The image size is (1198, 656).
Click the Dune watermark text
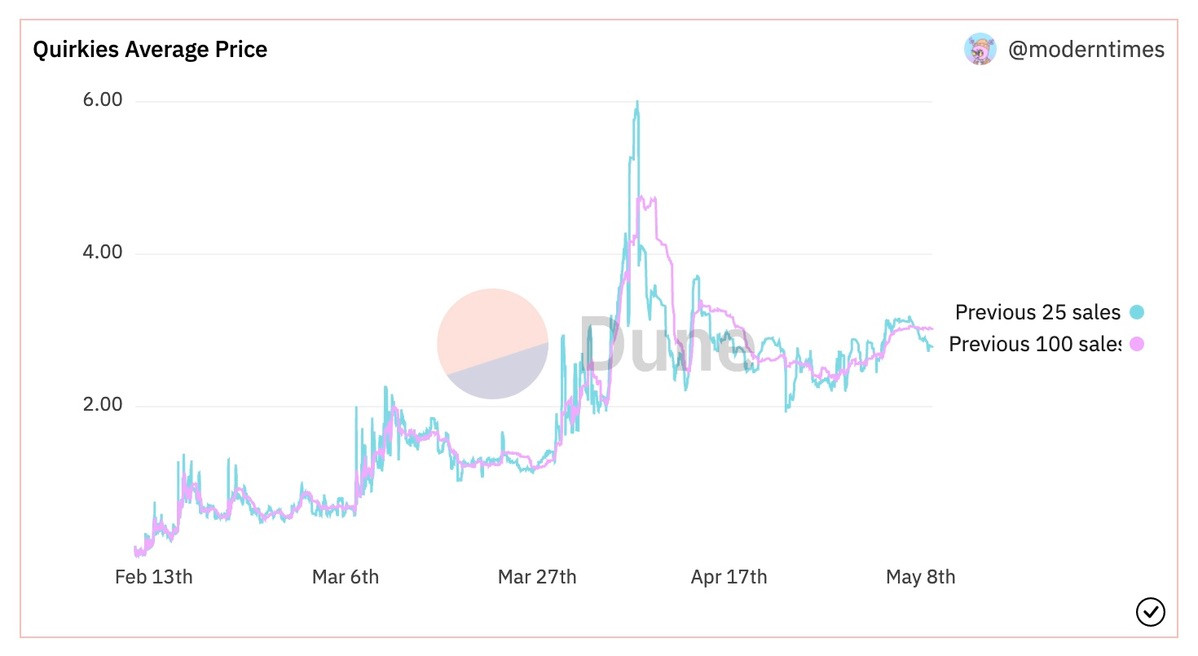[x=665, y=345]
